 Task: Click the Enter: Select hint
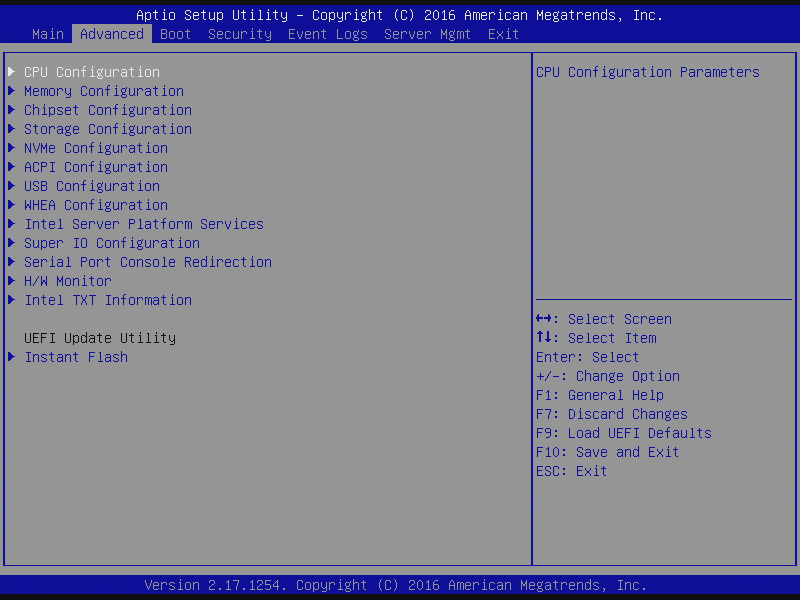(x=587, y=357)
